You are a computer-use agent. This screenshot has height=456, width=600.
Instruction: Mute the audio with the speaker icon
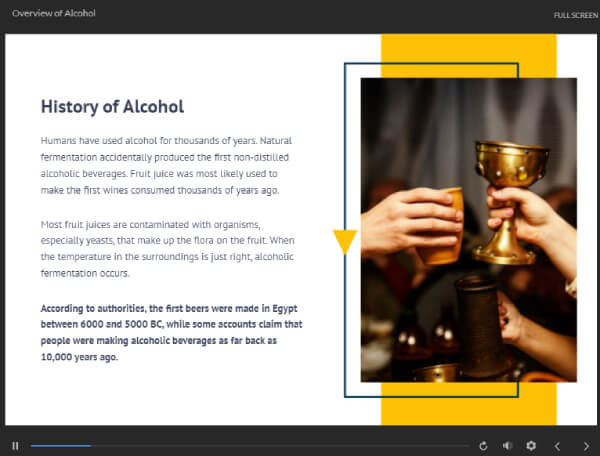pos(507,445)
